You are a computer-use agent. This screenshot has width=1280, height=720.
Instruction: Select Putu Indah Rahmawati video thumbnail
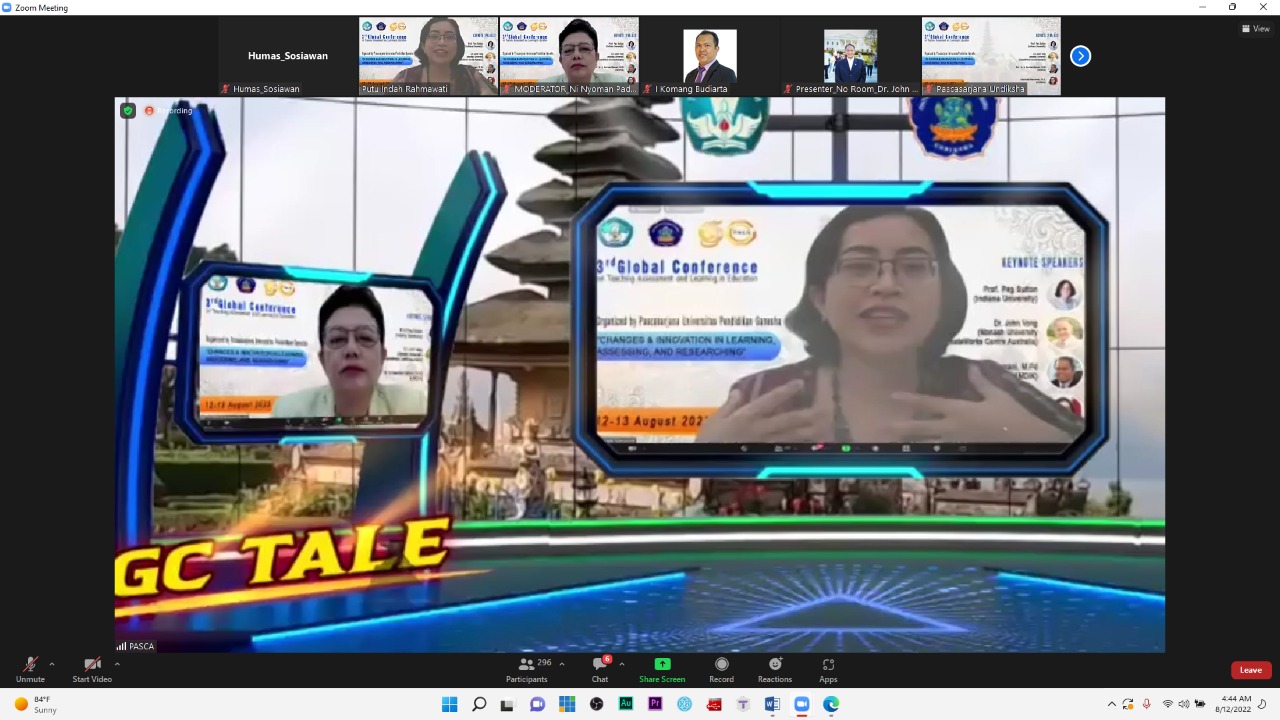tap(428, 56)
